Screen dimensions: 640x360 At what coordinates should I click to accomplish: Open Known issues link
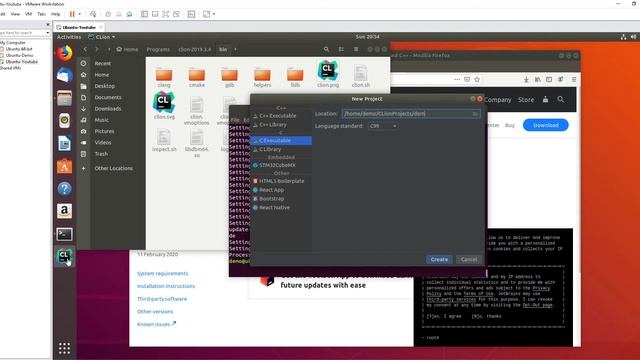(156, 324)
